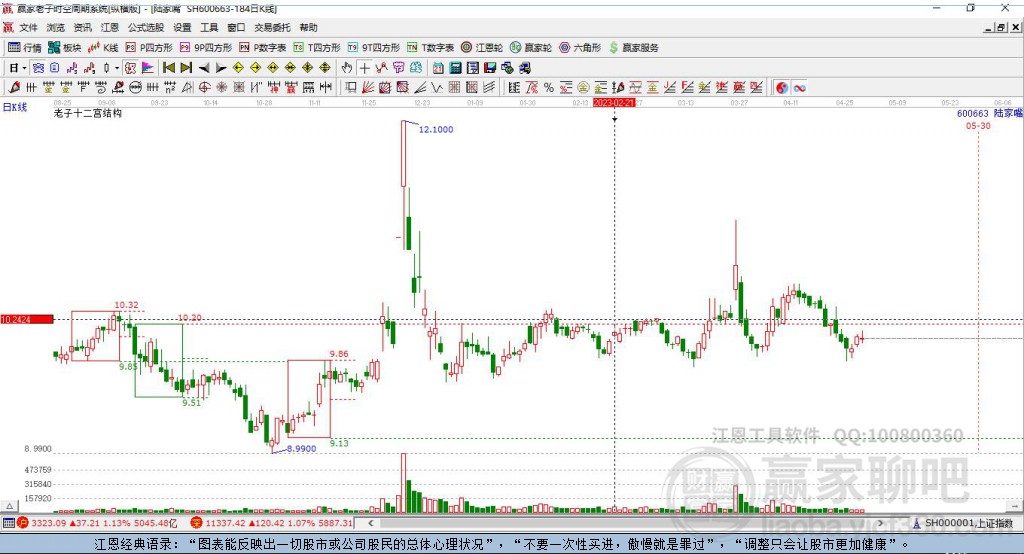Launch the 江恩轮 Gann wheel
Image resolution: width=1024 pixels, height=554 pixels.
tap(482, 48)
